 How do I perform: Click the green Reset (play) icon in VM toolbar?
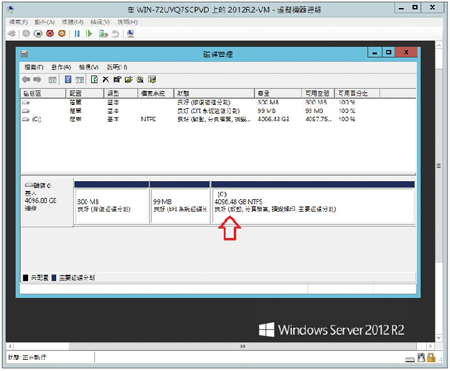click(x=89, y=33)
